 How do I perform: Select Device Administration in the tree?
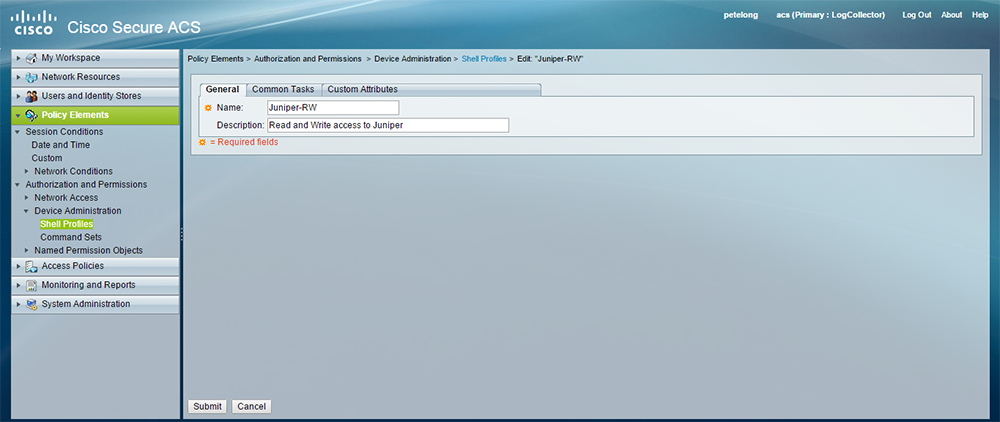click(x=78, y=210)
